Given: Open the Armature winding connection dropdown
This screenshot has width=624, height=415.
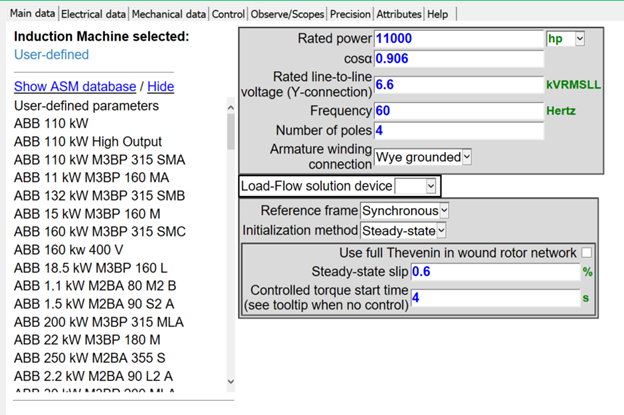Looking at the screenshot, I should pos(423,157).
